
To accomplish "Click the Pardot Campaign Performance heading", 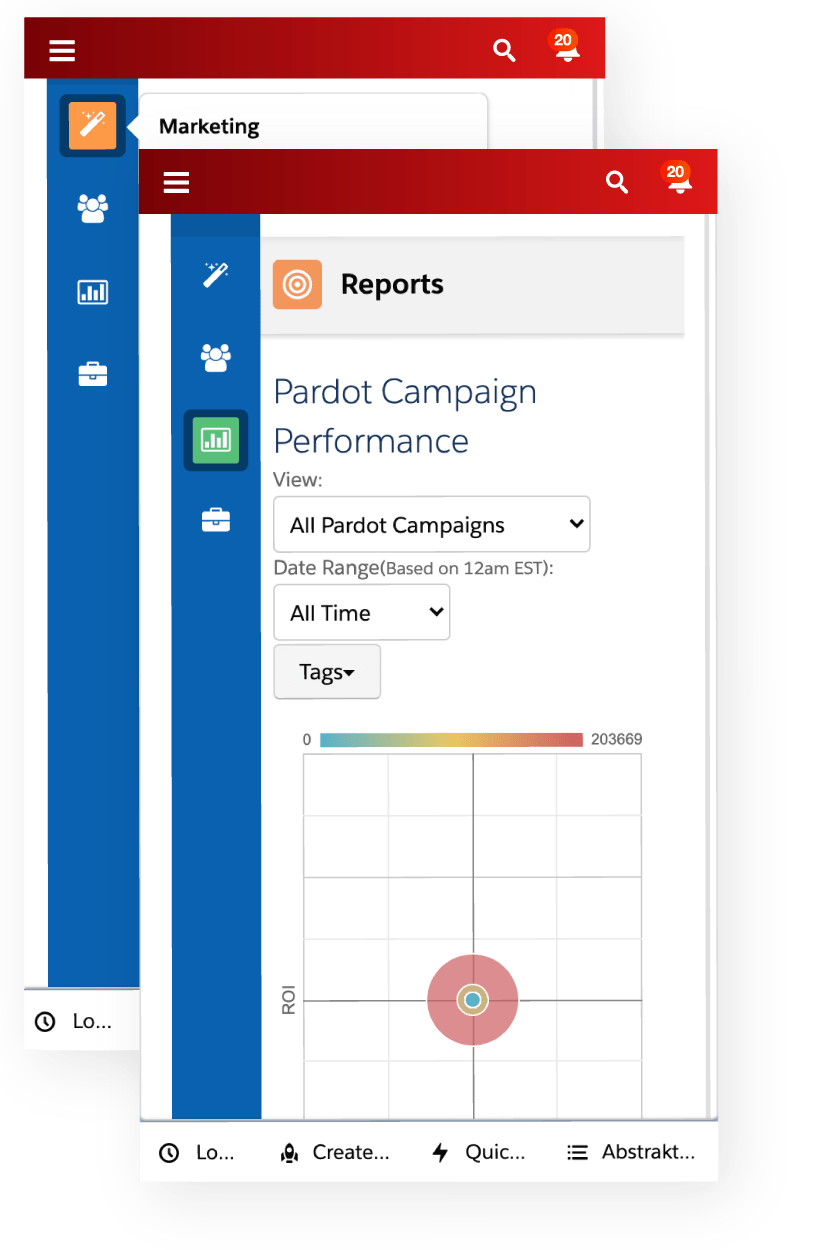I will (405, 416).
